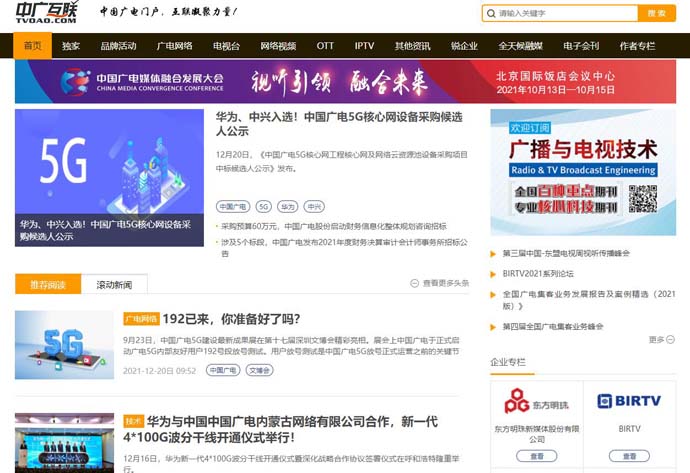The height and width of the screenshot is (473, 690).
Task: Open the 192已来，你准备好了吗? article
Action: coord(231,319)
